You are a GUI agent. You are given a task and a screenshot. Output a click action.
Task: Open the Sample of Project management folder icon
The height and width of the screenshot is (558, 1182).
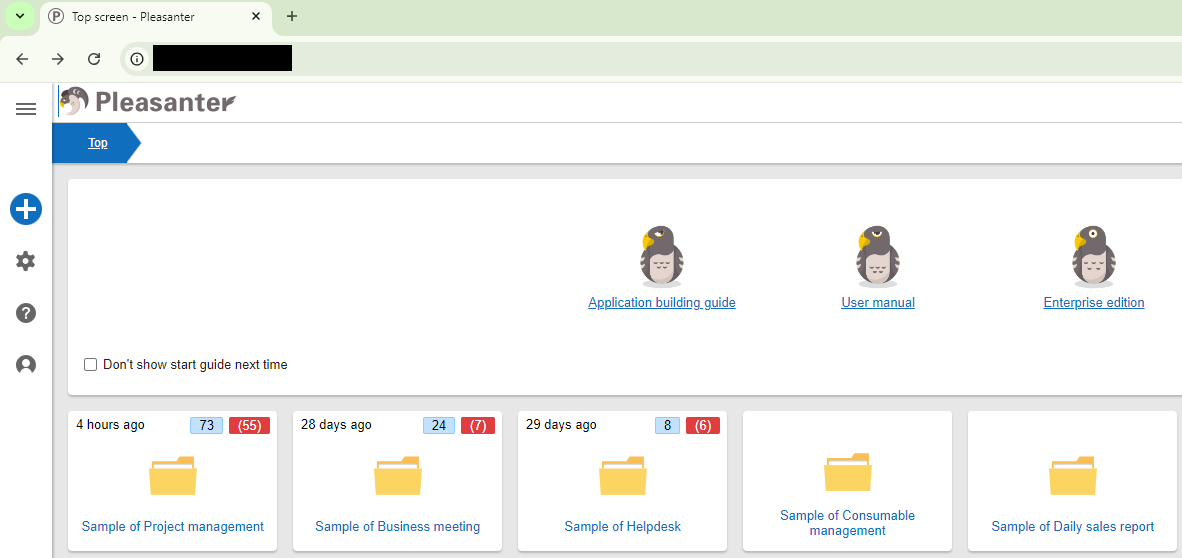[173, 476]
